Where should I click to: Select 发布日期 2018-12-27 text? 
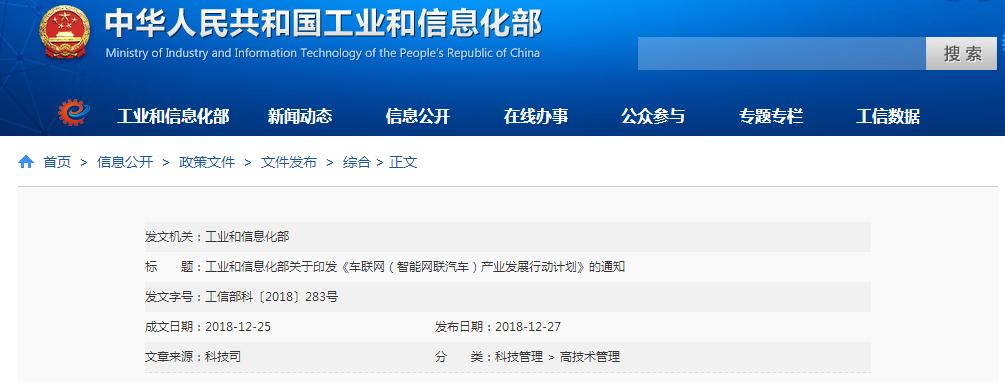click(x=498, y=327)
